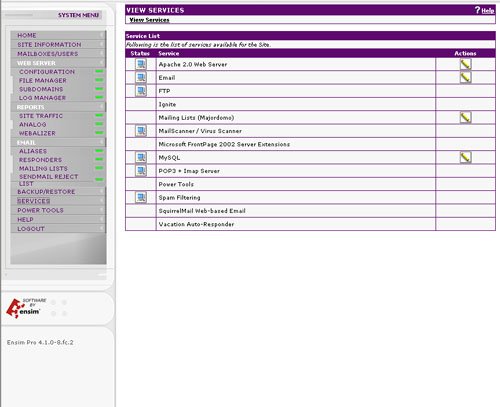Open Sendmail Reject List
Screen dimensions: 500x407
pyautogui.click(x=48, y=180)
